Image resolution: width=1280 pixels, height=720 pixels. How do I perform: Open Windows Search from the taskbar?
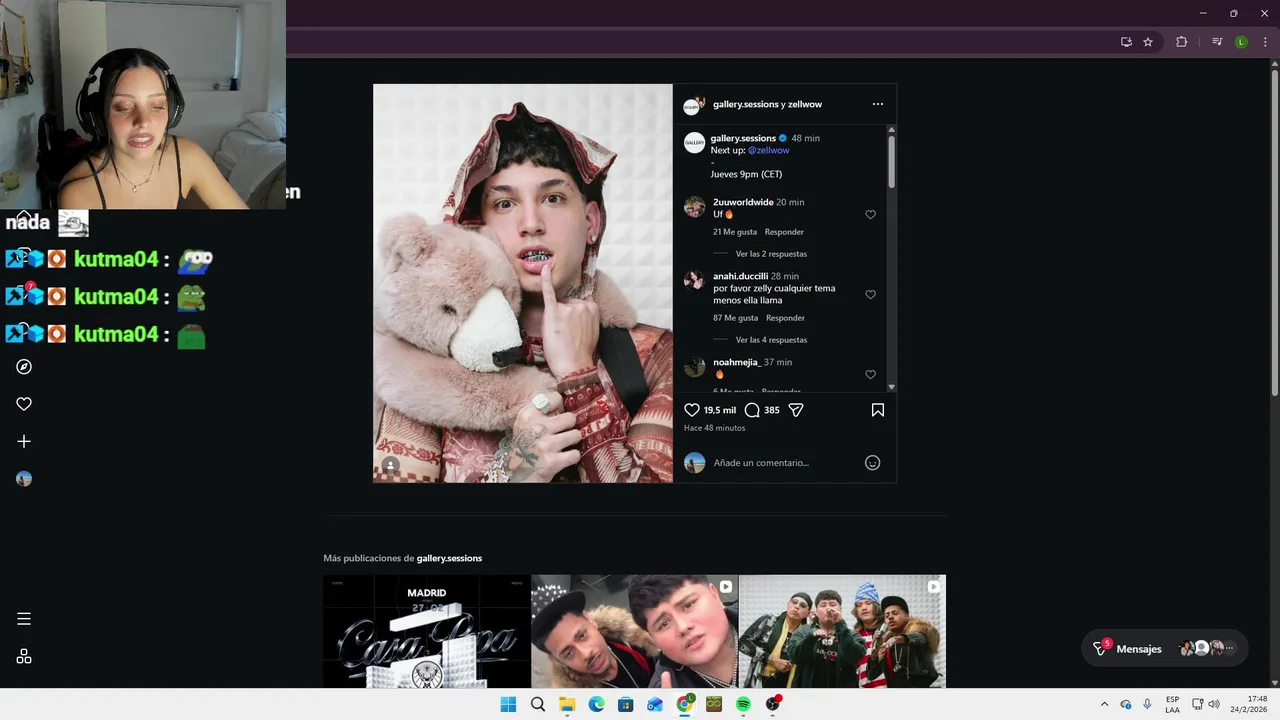[x=538, y=704]
